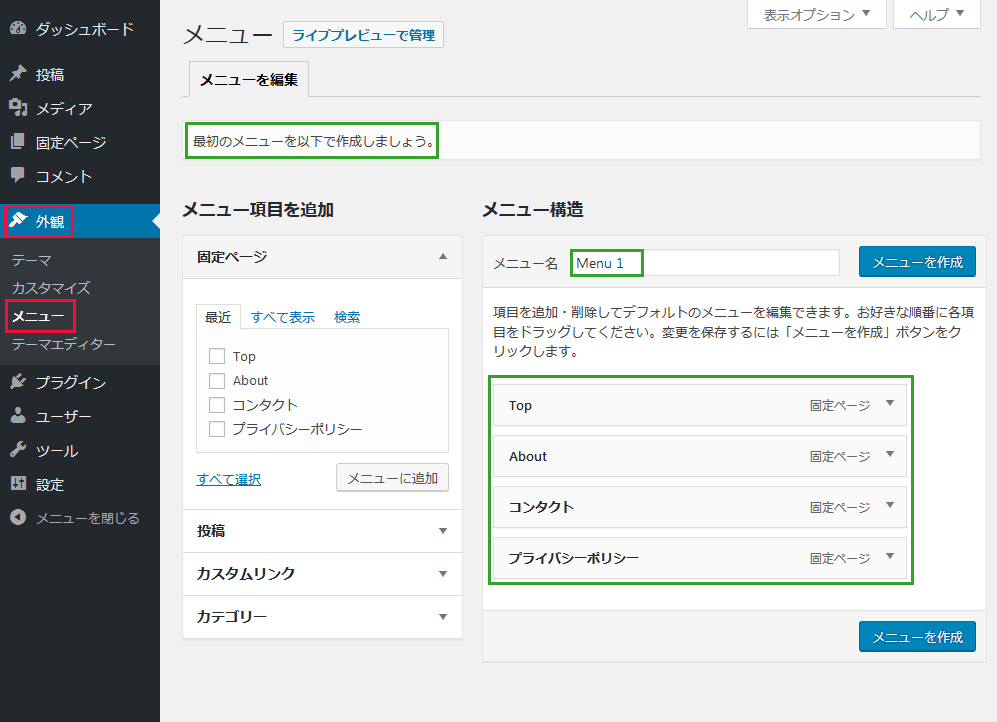This screenshot has height=722, width=997.
Task: Open テーマエディター submenu item
Action: coord(64,344)
